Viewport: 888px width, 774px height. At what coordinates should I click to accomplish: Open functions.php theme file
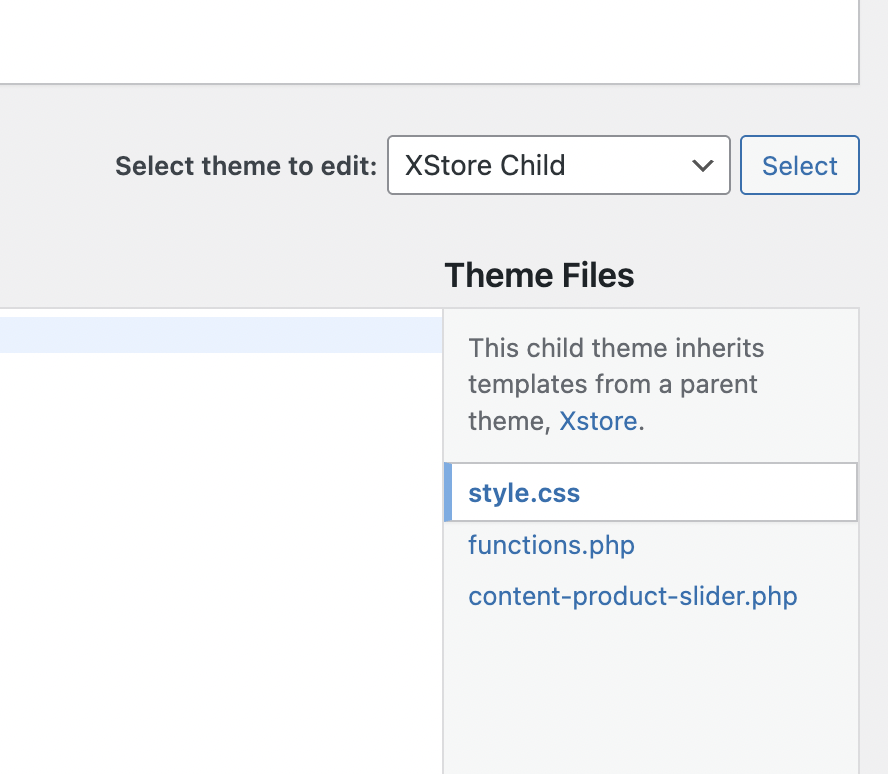point(551,545)
